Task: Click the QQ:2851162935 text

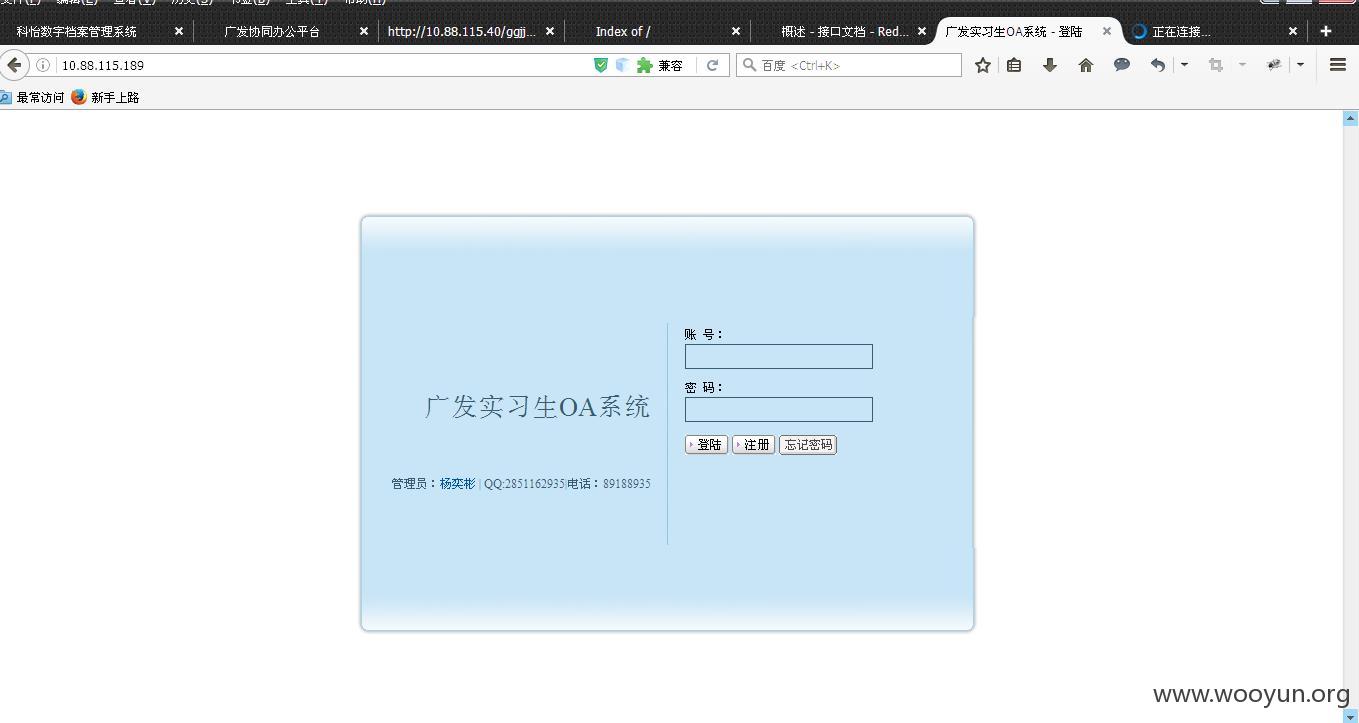Action: tap(524, 484)
